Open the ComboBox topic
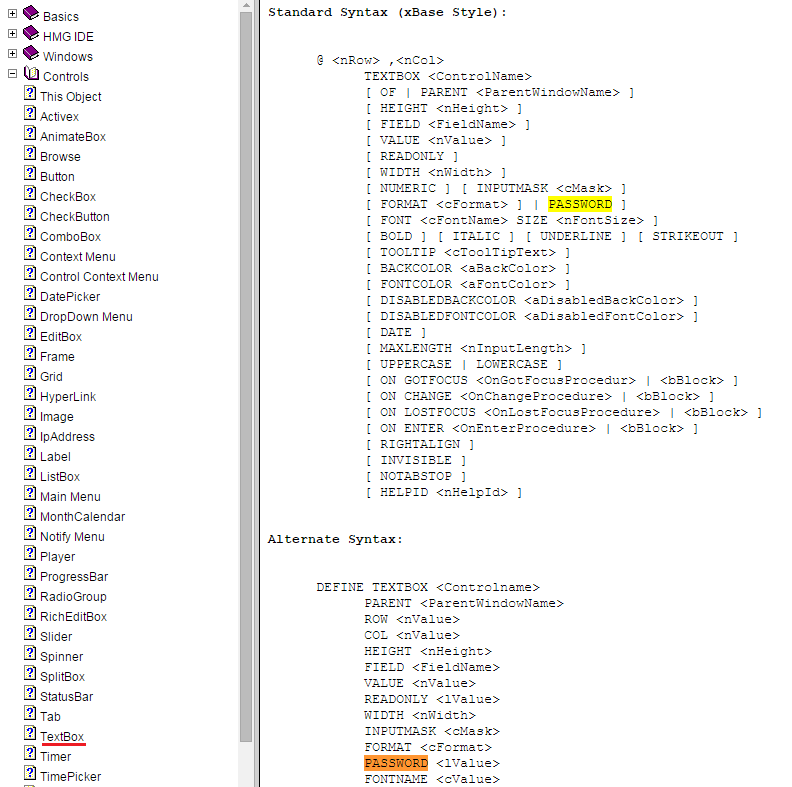Screen dimensions: 792x787 70,236
